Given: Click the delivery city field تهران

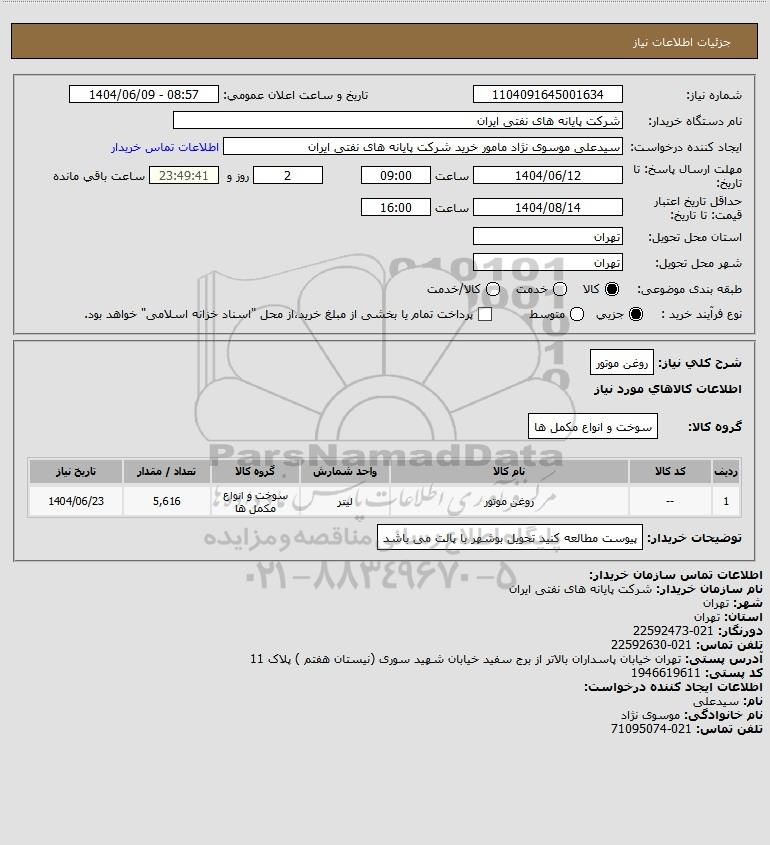Looking at the screenshot, I should pyautogui.click(x=547, y=262).
